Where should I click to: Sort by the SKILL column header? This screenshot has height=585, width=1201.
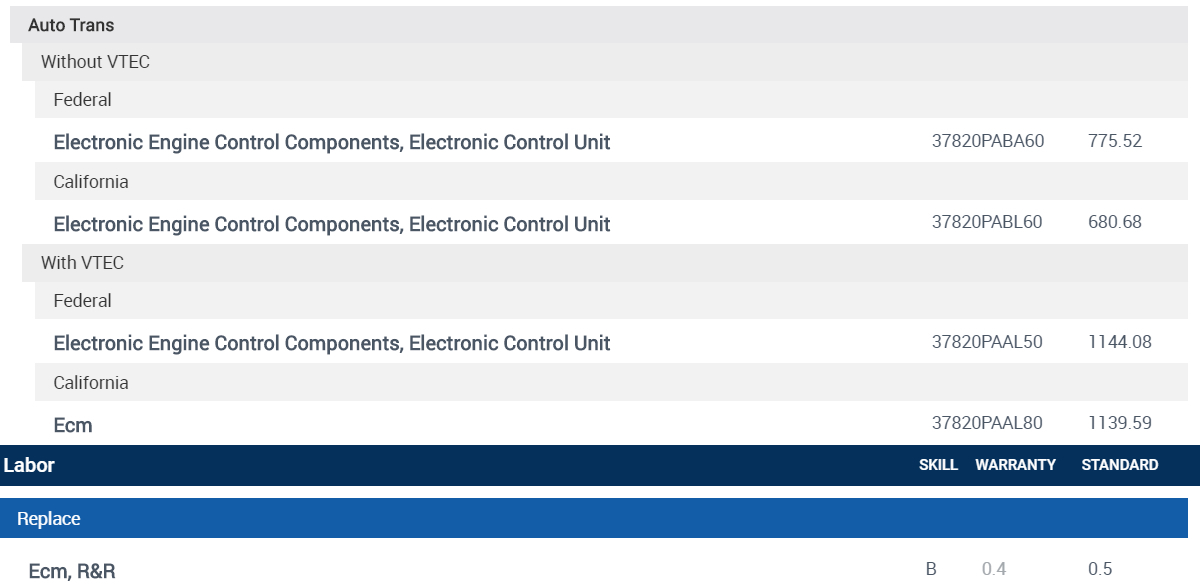click(938, 465)
